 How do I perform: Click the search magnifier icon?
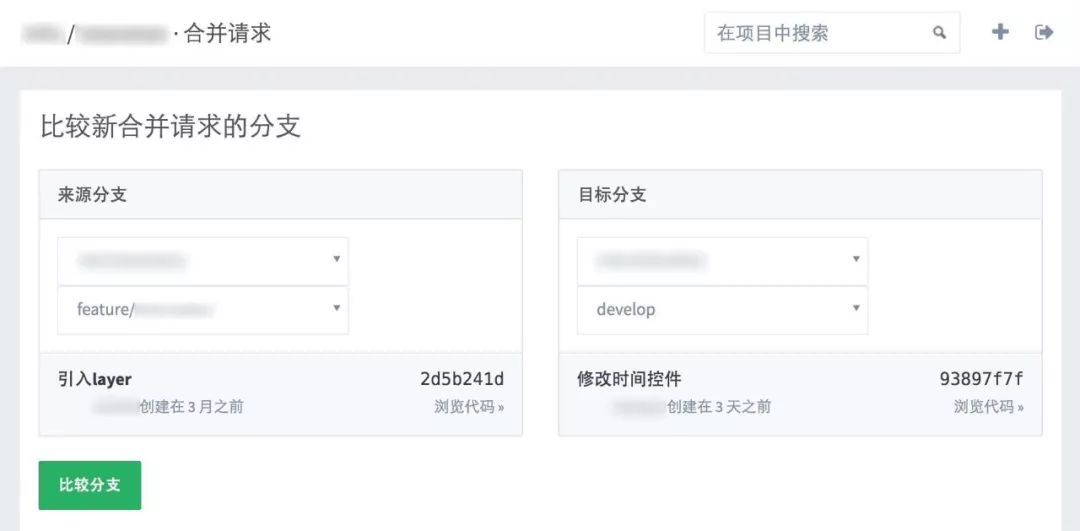click(939, 33)
